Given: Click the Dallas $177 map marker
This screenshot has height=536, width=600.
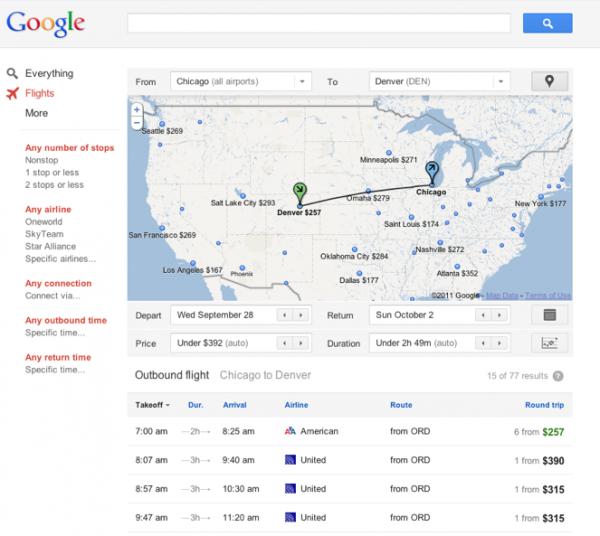Looking at the screenshot, I should point(359,273).
